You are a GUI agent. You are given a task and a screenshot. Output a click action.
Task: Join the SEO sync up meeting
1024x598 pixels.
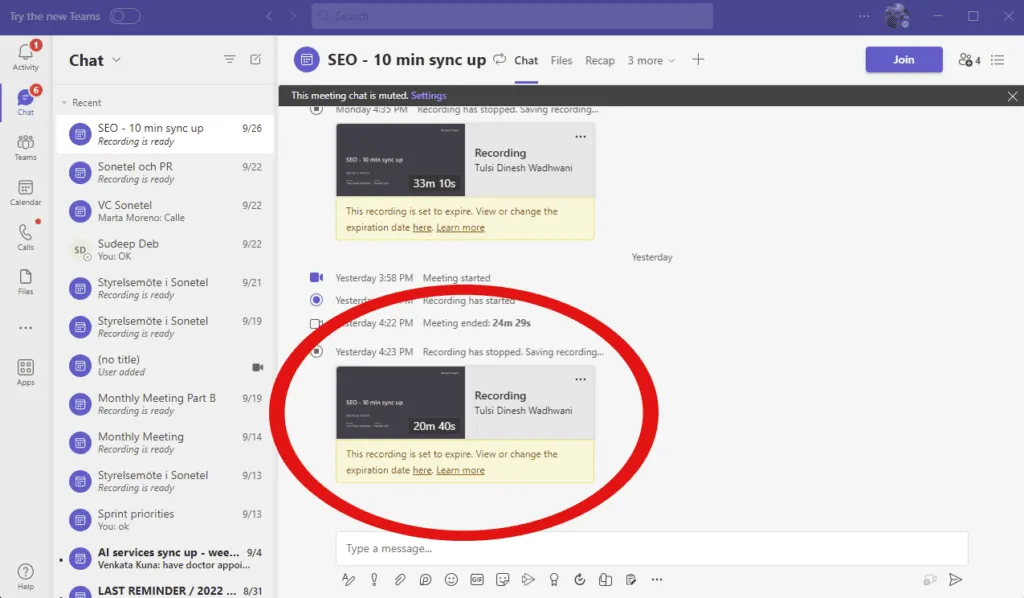click(x=903, y=60)
